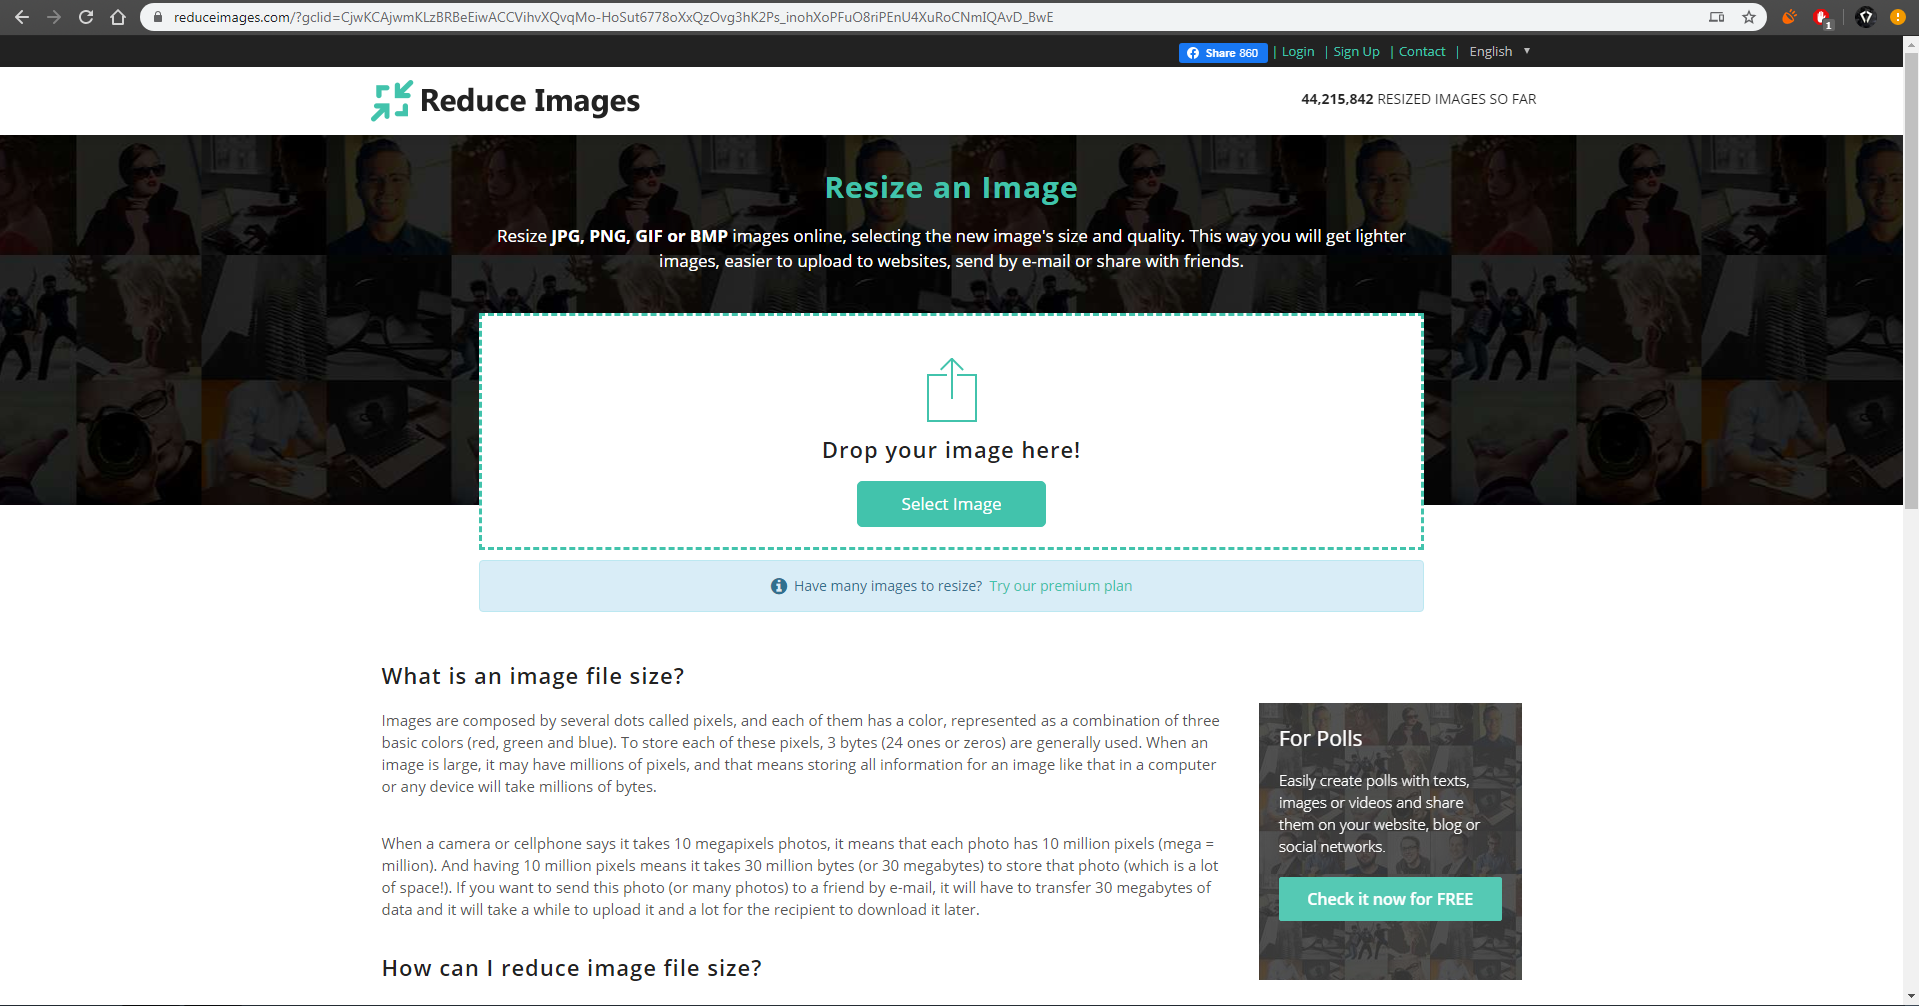The image size is (1919, 1006).
Task: Open the browser home page
Action: (x=118, y=17)
